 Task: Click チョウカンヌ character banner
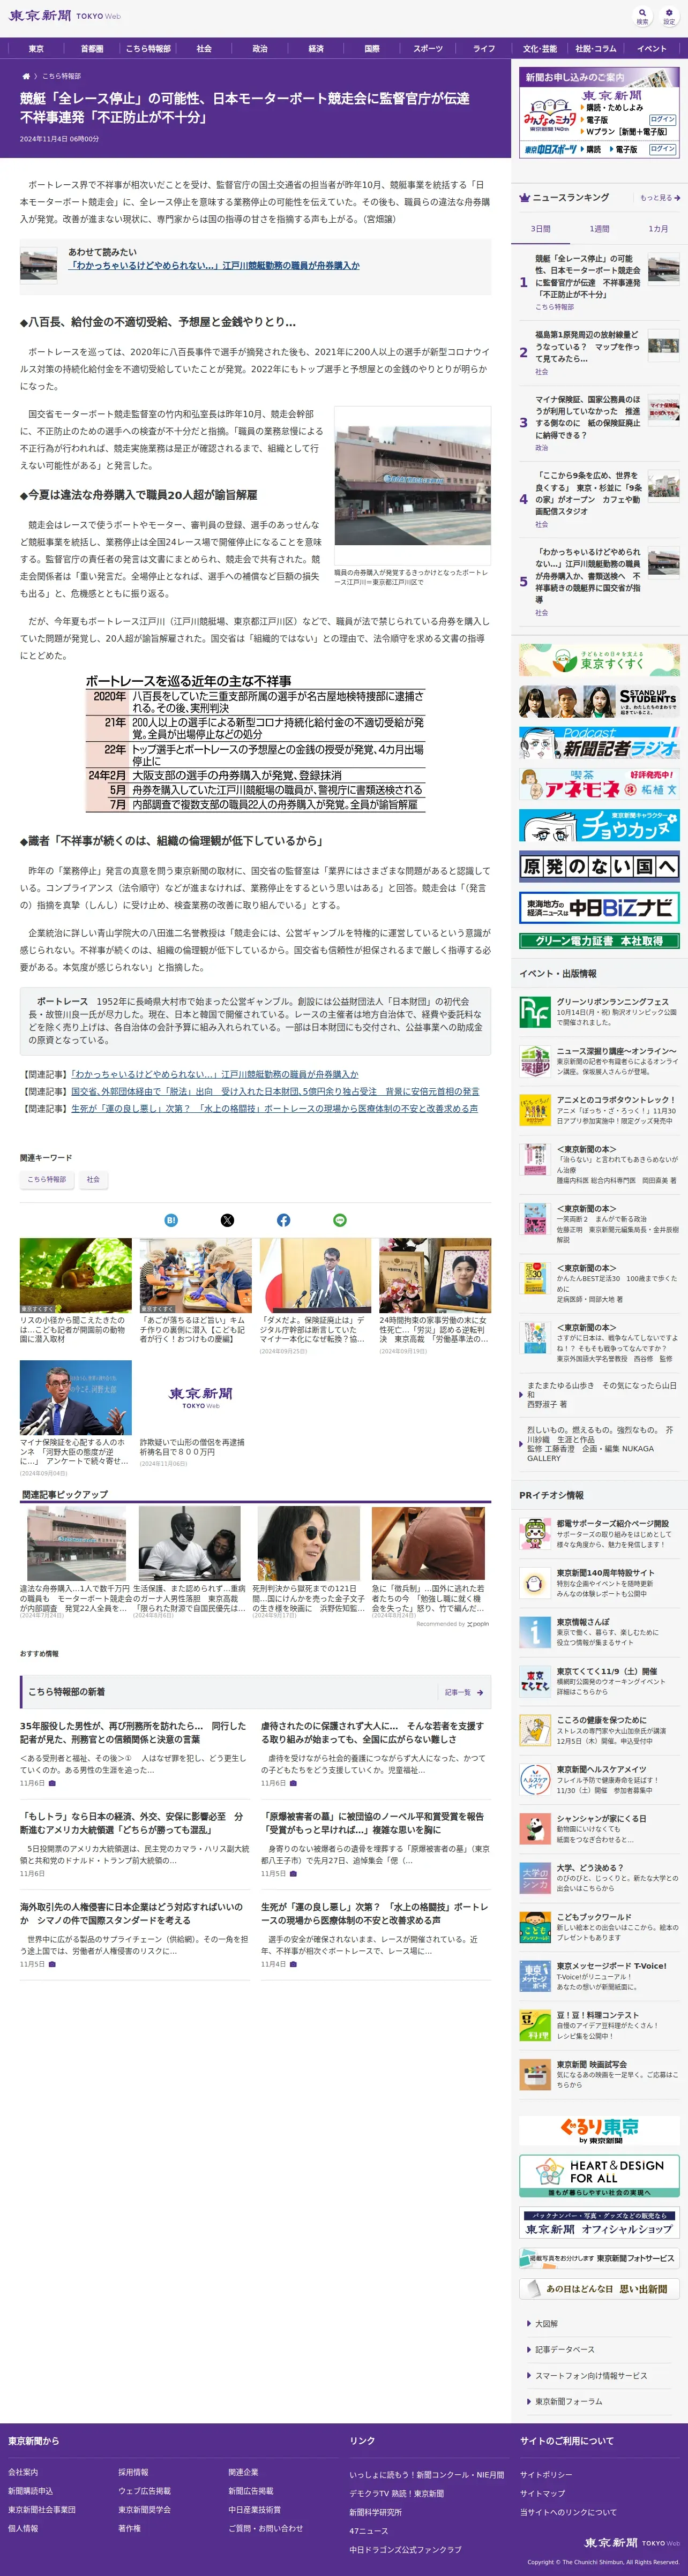click(x=599, y=825)
